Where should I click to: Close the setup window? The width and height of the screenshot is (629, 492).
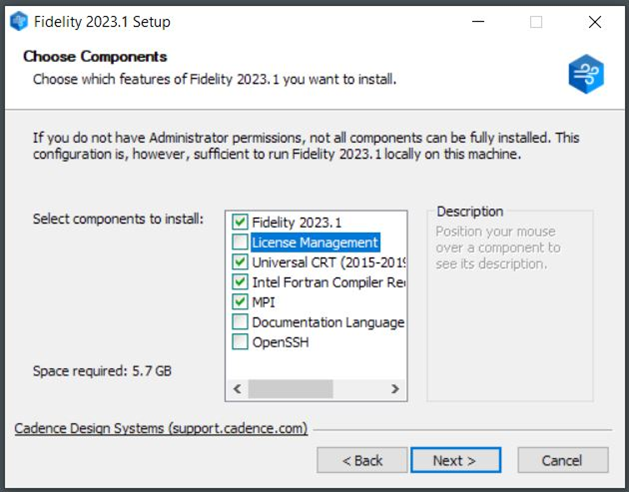[x=595, y=22]
